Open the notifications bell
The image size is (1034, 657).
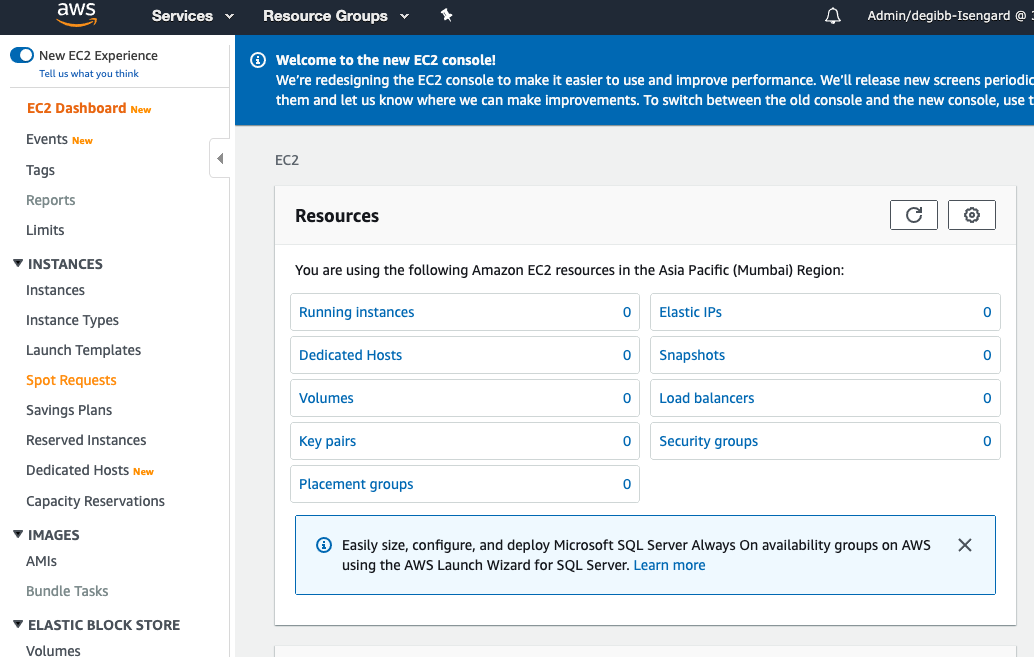[x=832, y=16]
